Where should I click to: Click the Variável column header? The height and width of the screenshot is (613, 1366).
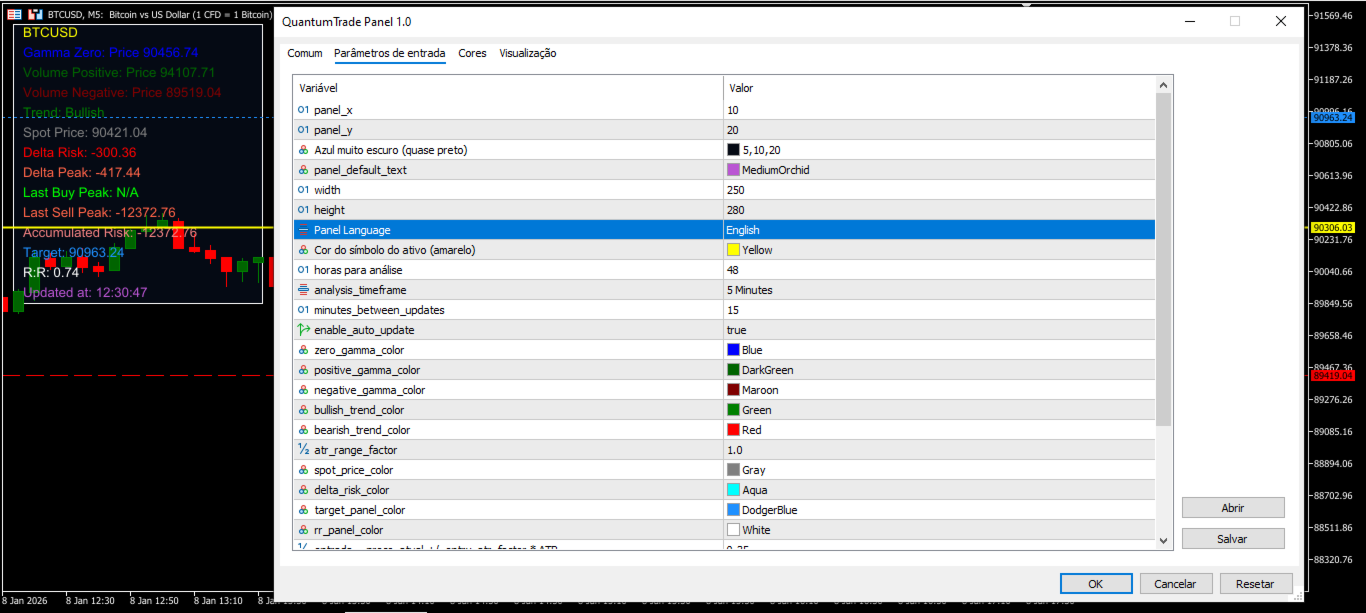508,88
